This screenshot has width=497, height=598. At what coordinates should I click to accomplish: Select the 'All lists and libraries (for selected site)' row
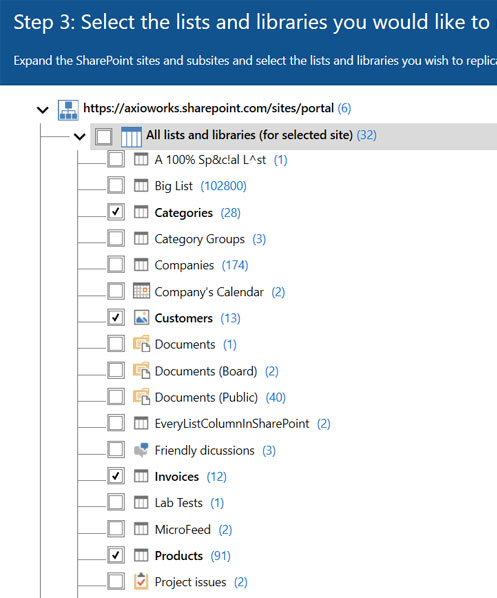293,136
